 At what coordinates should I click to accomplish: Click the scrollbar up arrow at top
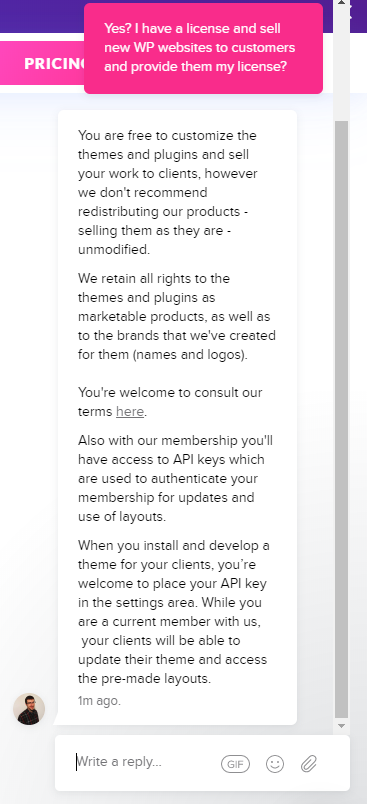click(x=341, y=3)
